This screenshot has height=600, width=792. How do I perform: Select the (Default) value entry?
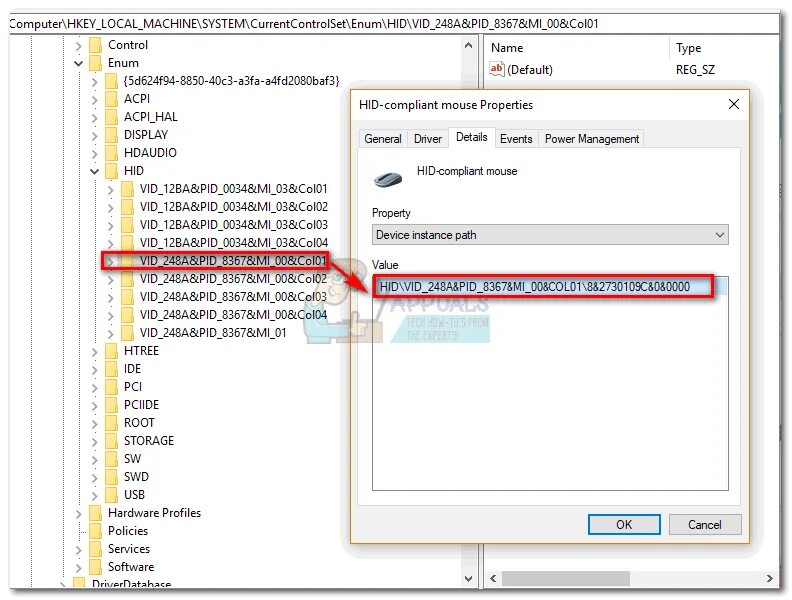tap(529, 70)
